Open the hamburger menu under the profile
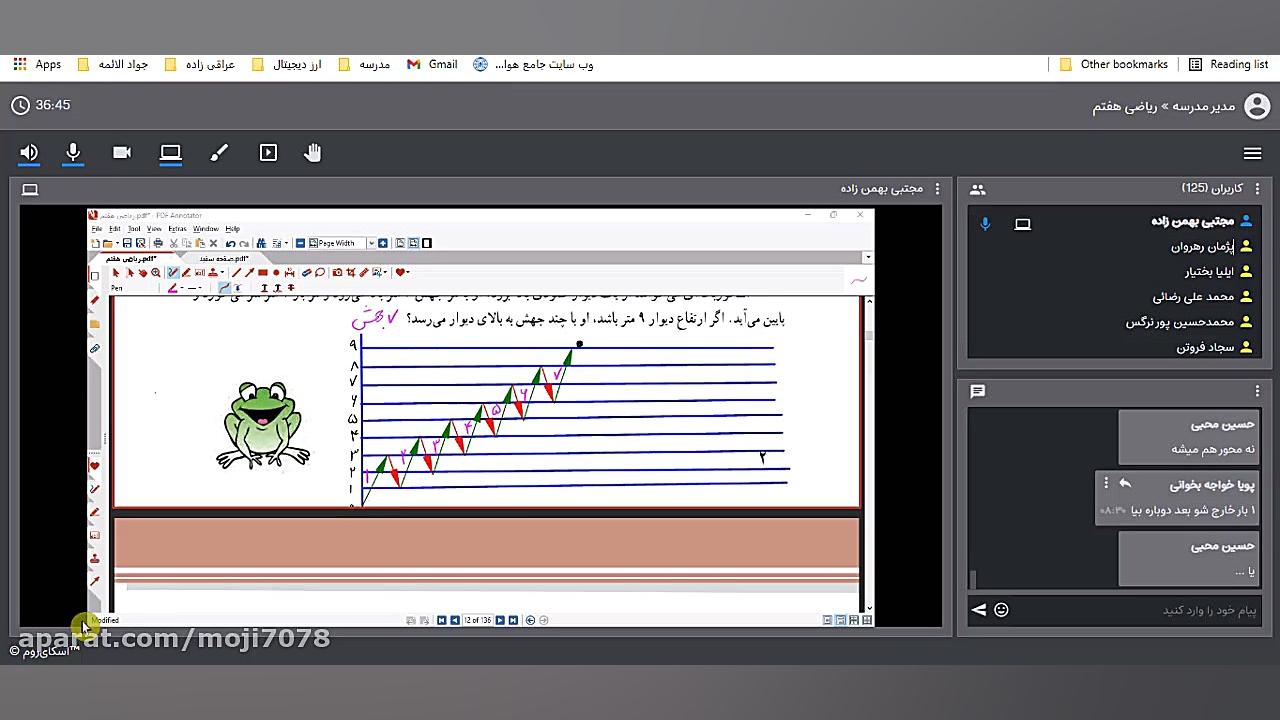The height and width of the screenshot is (720, 1280). [1252, 153]
